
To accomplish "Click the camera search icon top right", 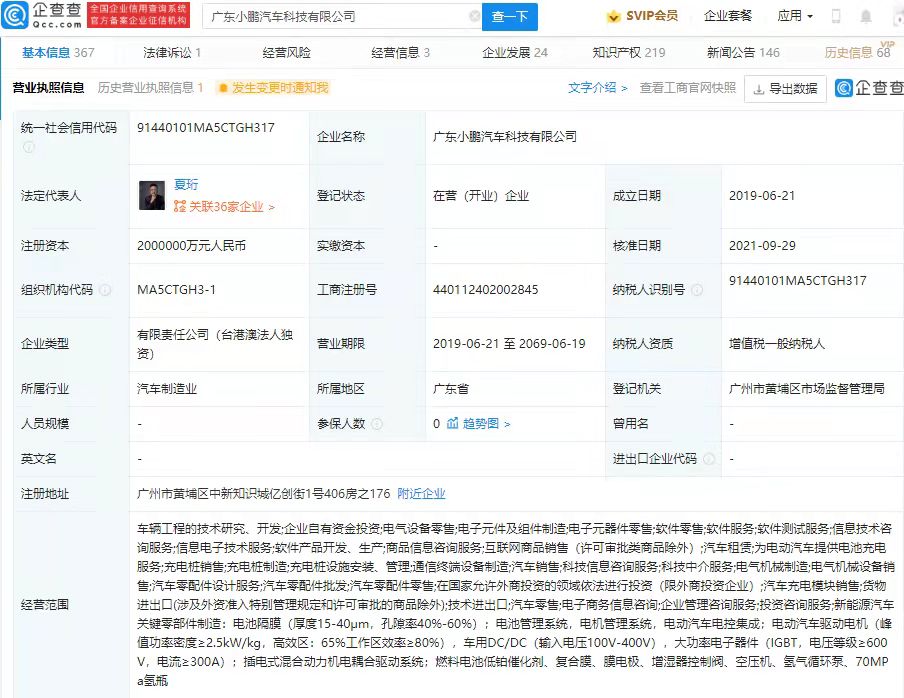I will [896, 15].
